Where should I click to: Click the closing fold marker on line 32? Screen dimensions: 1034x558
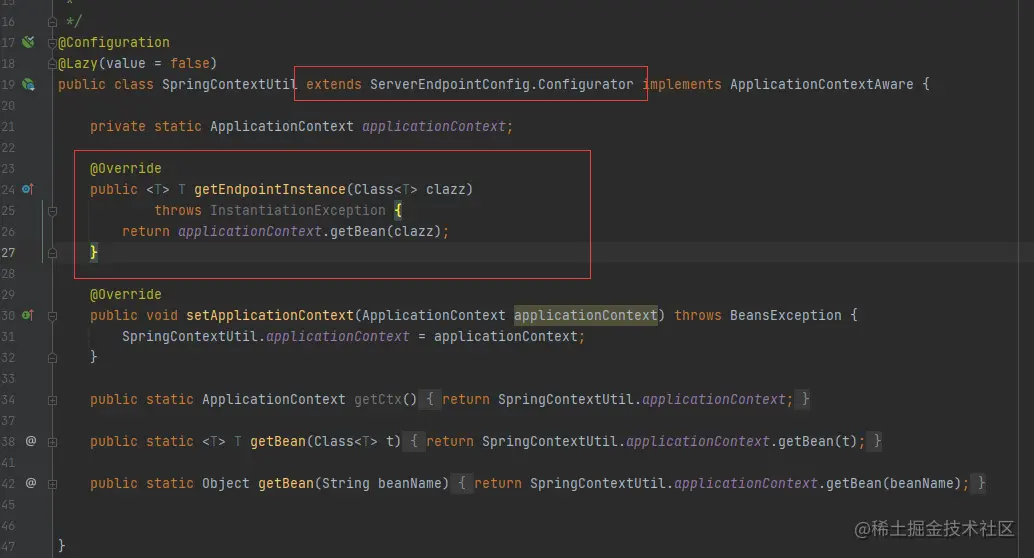click(52, 358)
